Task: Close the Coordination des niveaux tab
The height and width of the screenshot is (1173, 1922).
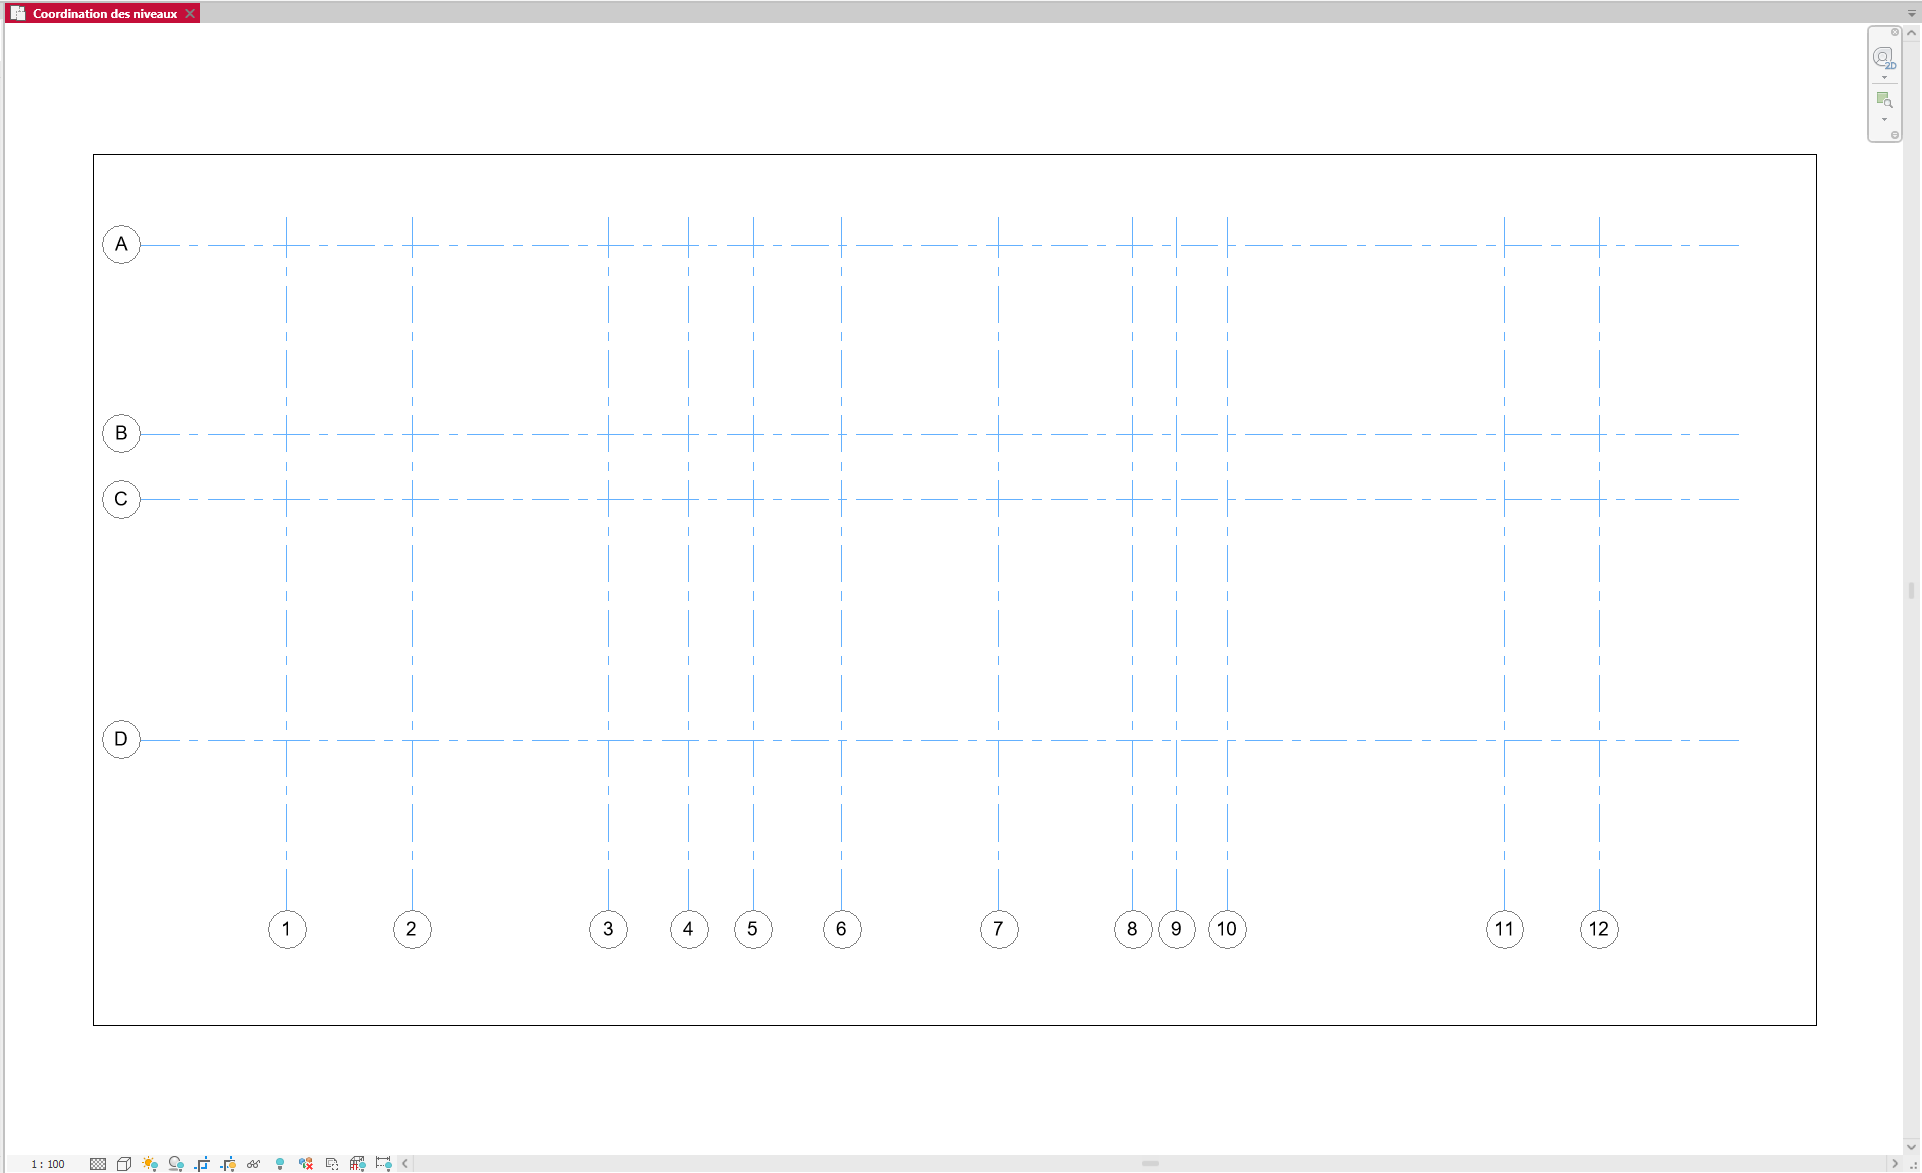Action: (x=190, y=14)
